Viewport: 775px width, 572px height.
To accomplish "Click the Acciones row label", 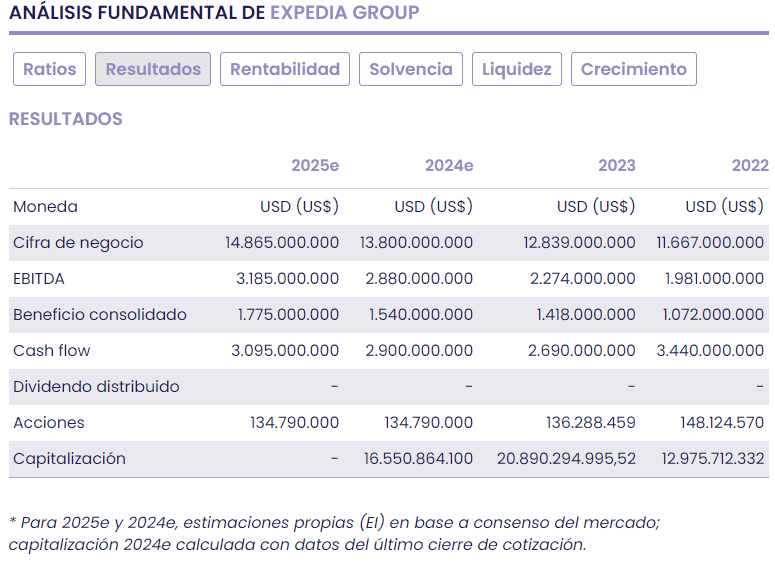I will [49, 423].
